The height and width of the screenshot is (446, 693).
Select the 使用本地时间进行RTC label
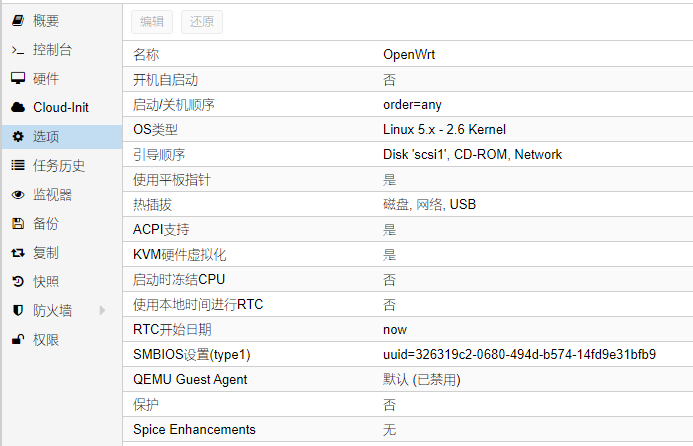click(198, 305)
